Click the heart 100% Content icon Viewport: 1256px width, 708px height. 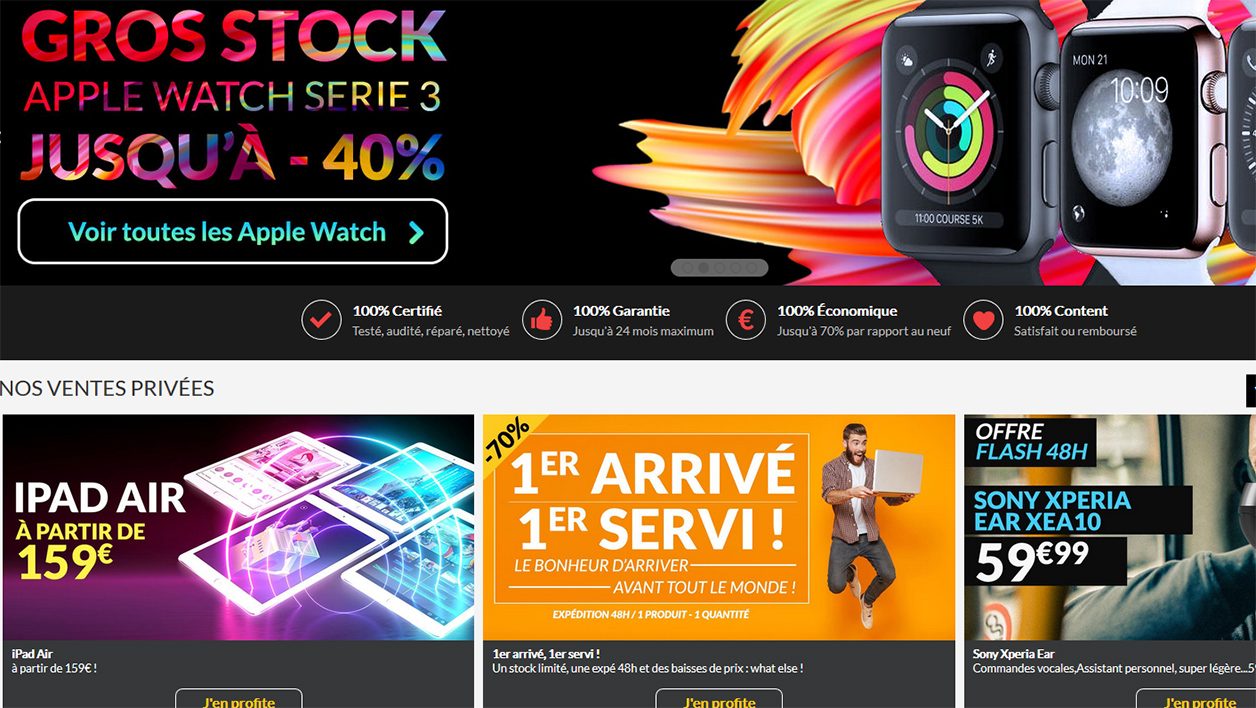pyautogui.click(x=983, y=320)
